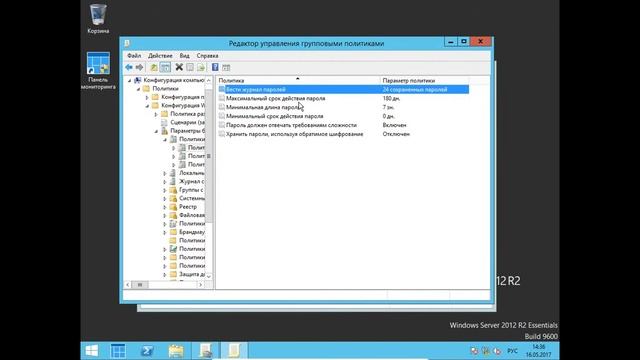This screenshot has height=360, width=640.
Task: Open Панель мониторинга desktop shortcut
Action: point(98,71)
